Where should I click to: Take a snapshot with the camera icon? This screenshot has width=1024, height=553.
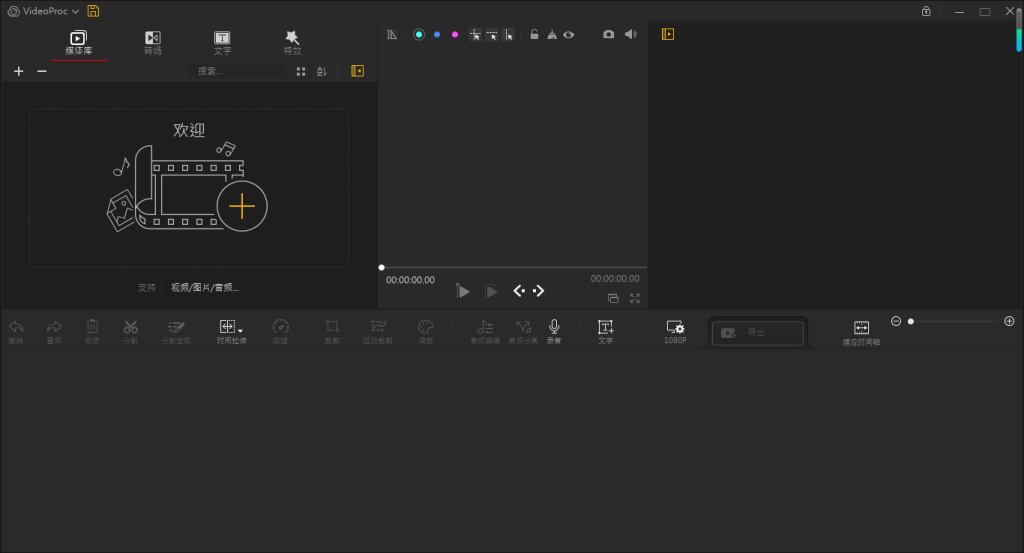(609, 35)
